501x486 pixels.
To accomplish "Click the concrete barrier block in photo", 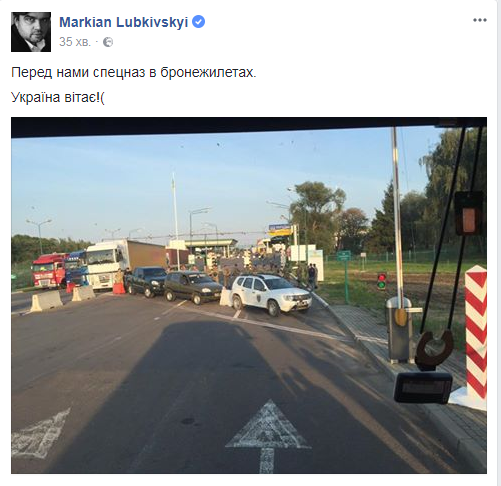I will (46, 301).
